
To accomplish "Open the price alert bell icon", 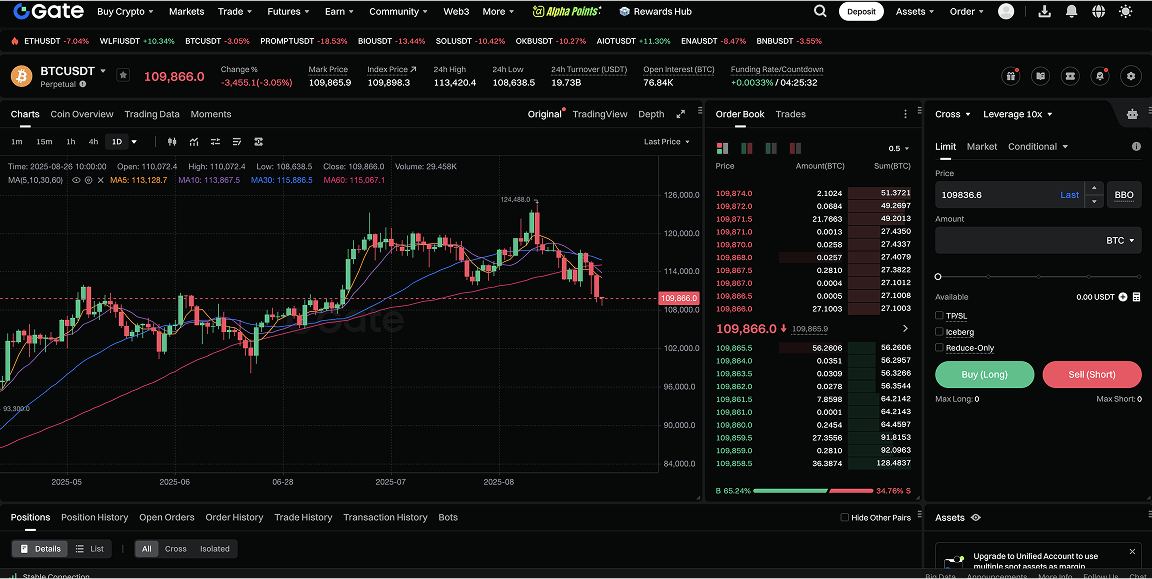I will [1100, 76].
